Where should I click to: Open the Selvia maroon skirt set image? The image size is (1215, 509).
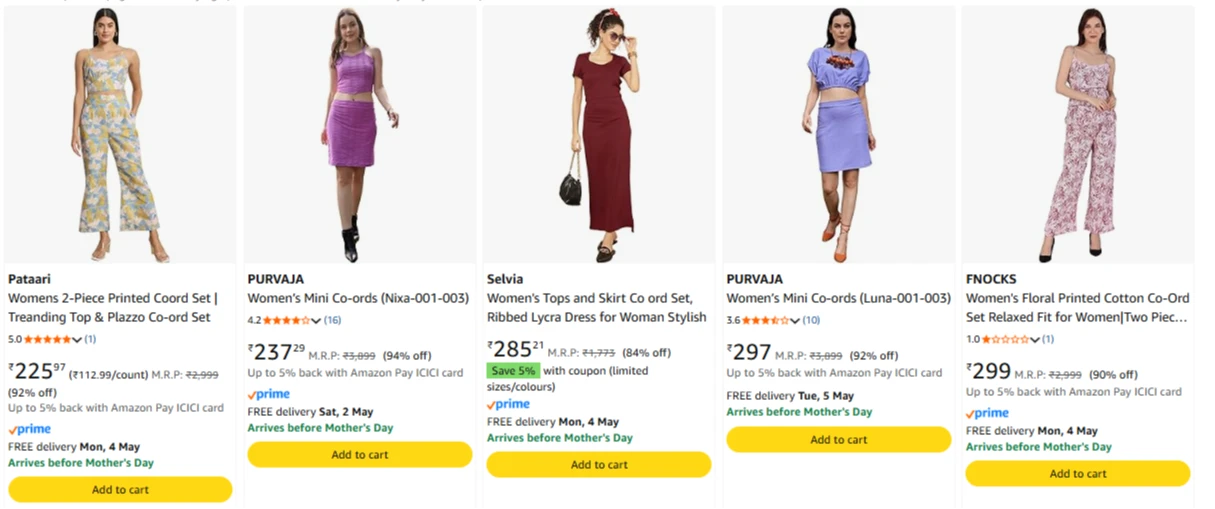click(598, 135)
